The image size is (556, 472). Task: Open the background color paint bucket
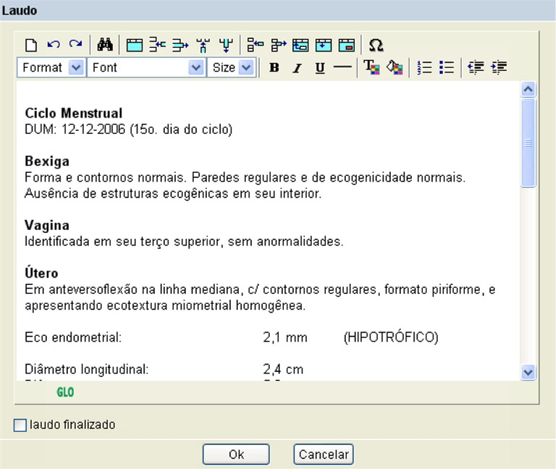[394, 67]
